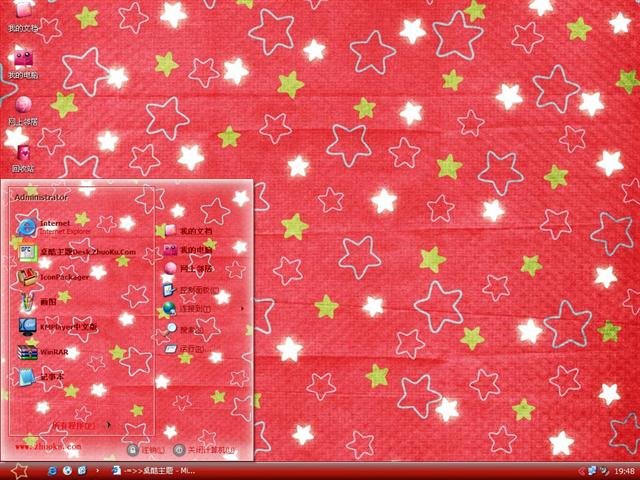
Task: Switch to the 桌酷主题 taskbar window button
Action: click(154, 471)
